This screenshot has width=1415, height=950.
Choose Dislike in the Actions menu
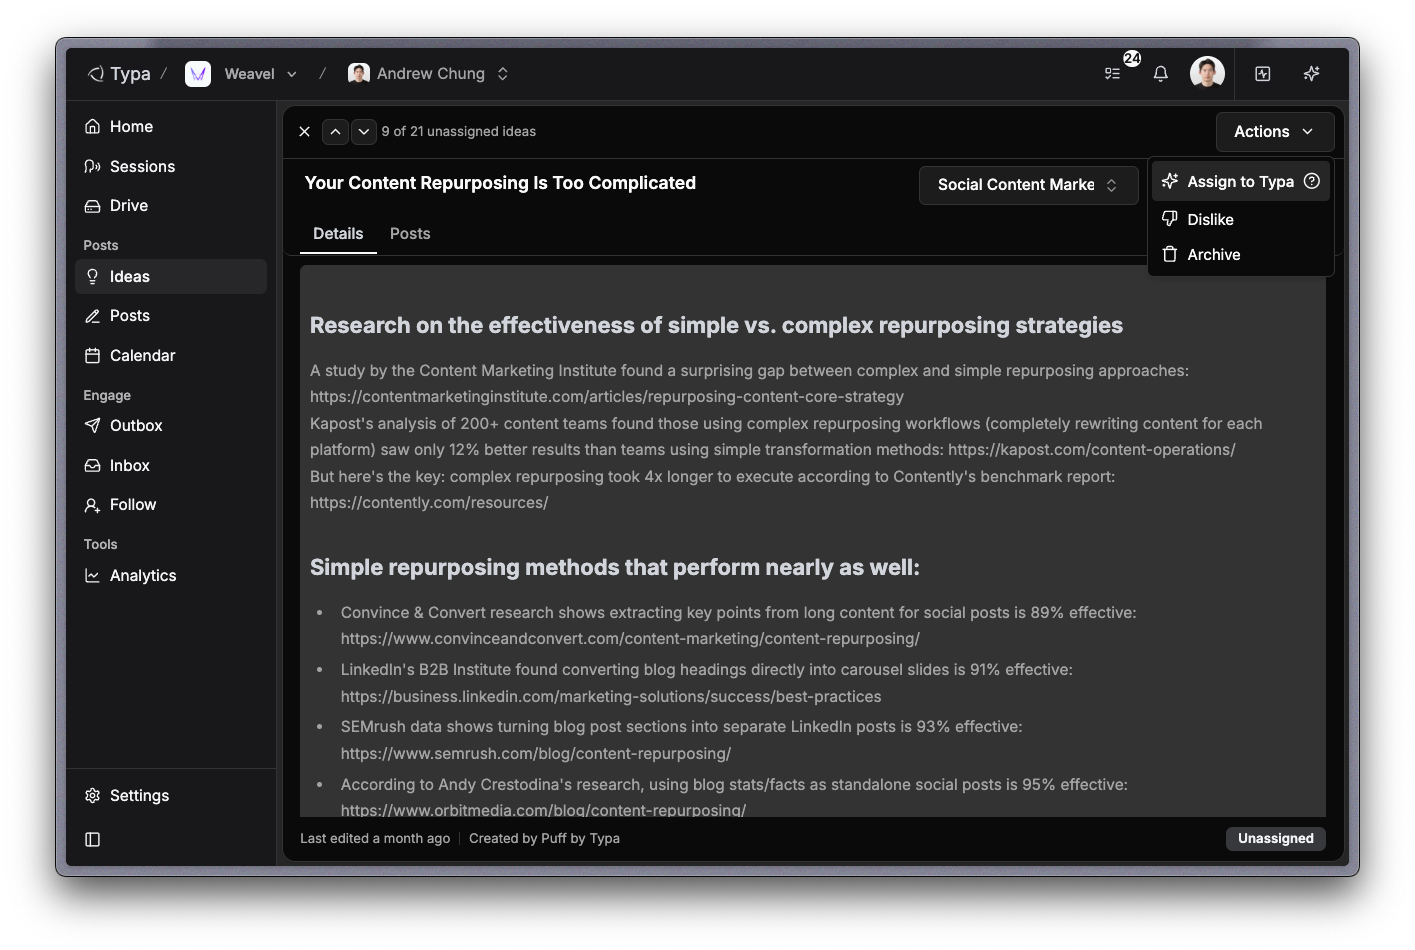1210,219
